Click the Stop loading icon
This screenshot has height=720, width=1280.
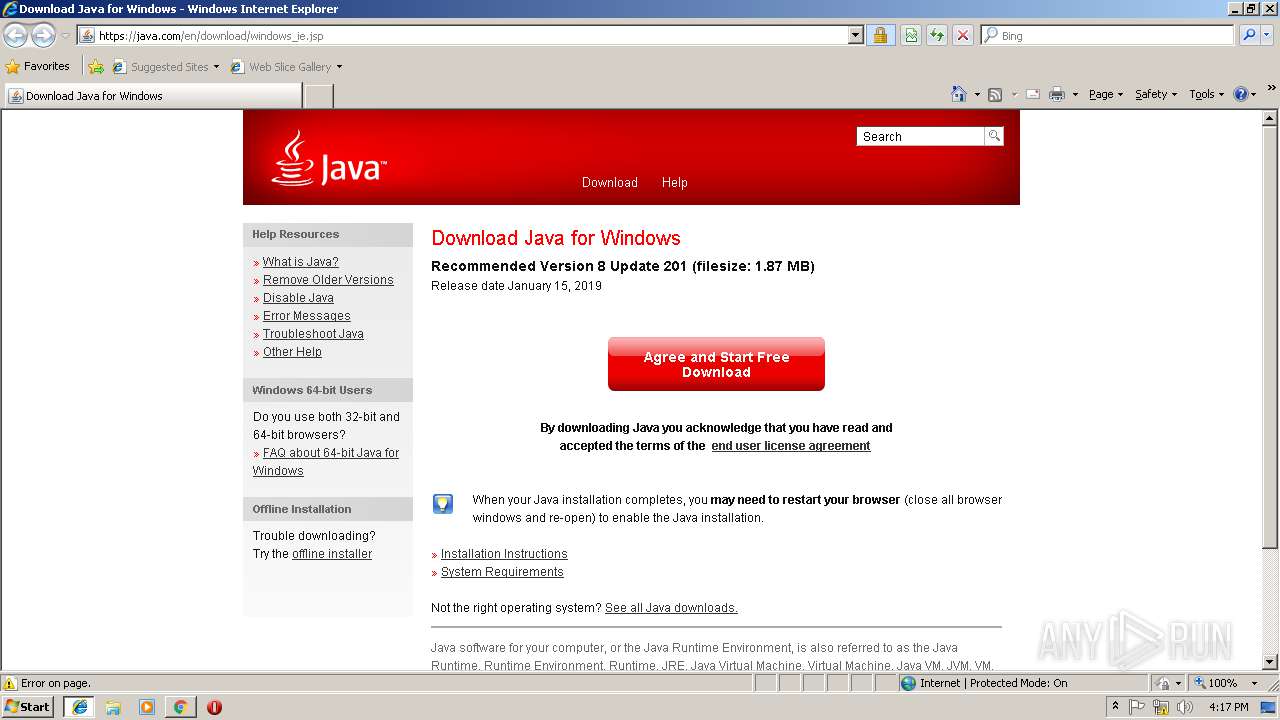point(962,35)
